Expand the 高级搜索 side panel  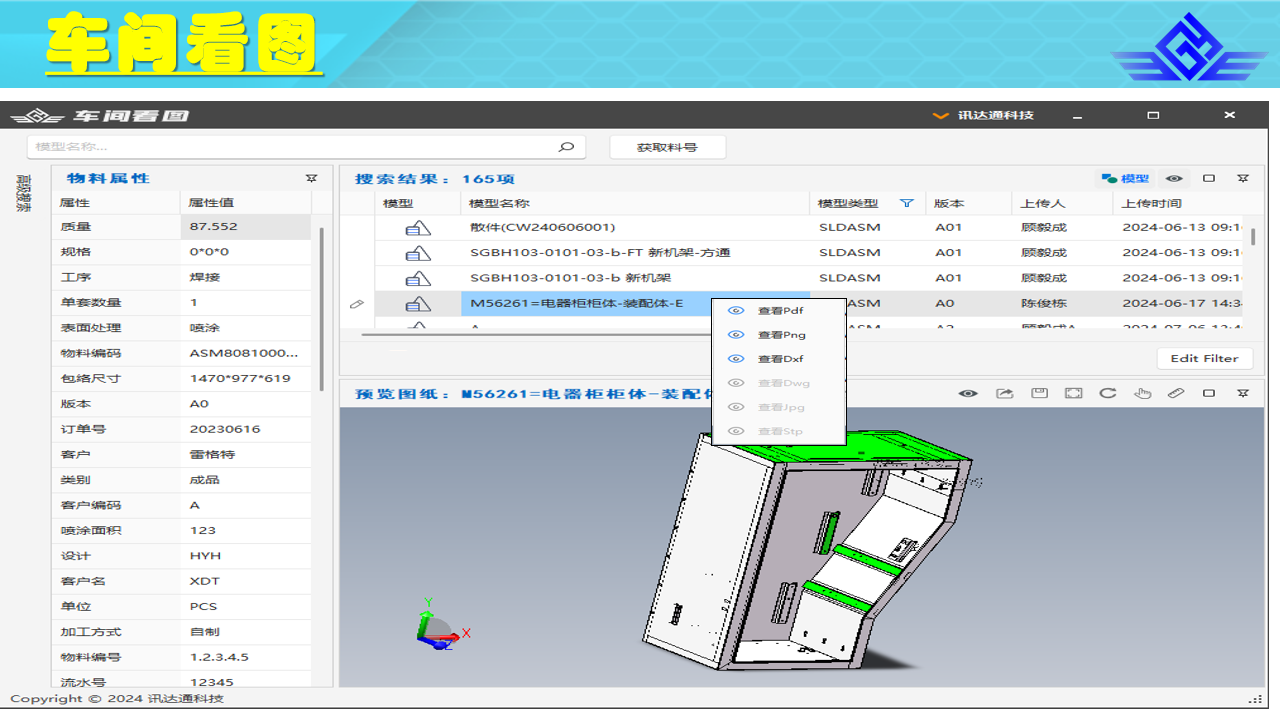pos(22,194)
